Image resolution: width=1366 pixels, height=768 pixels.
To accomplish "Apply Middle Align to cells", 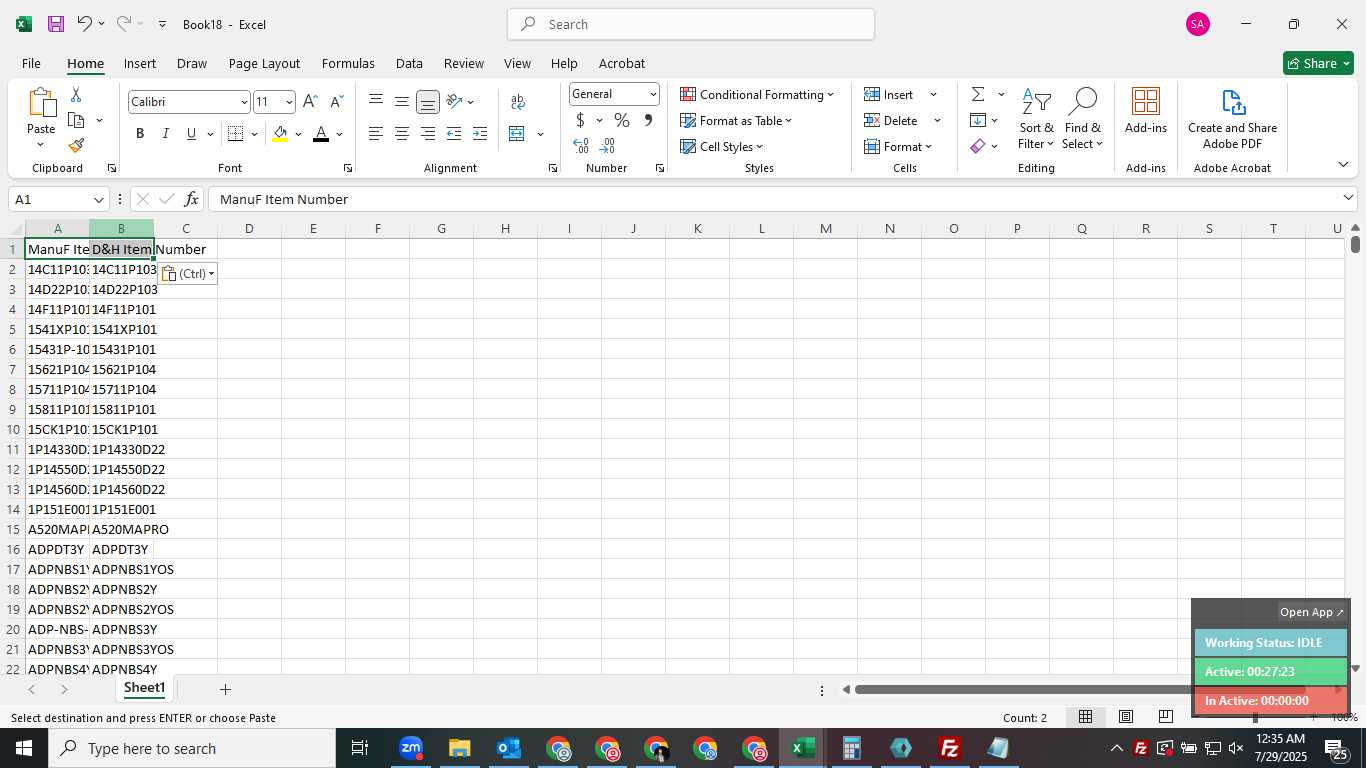I will pos(402,102).
